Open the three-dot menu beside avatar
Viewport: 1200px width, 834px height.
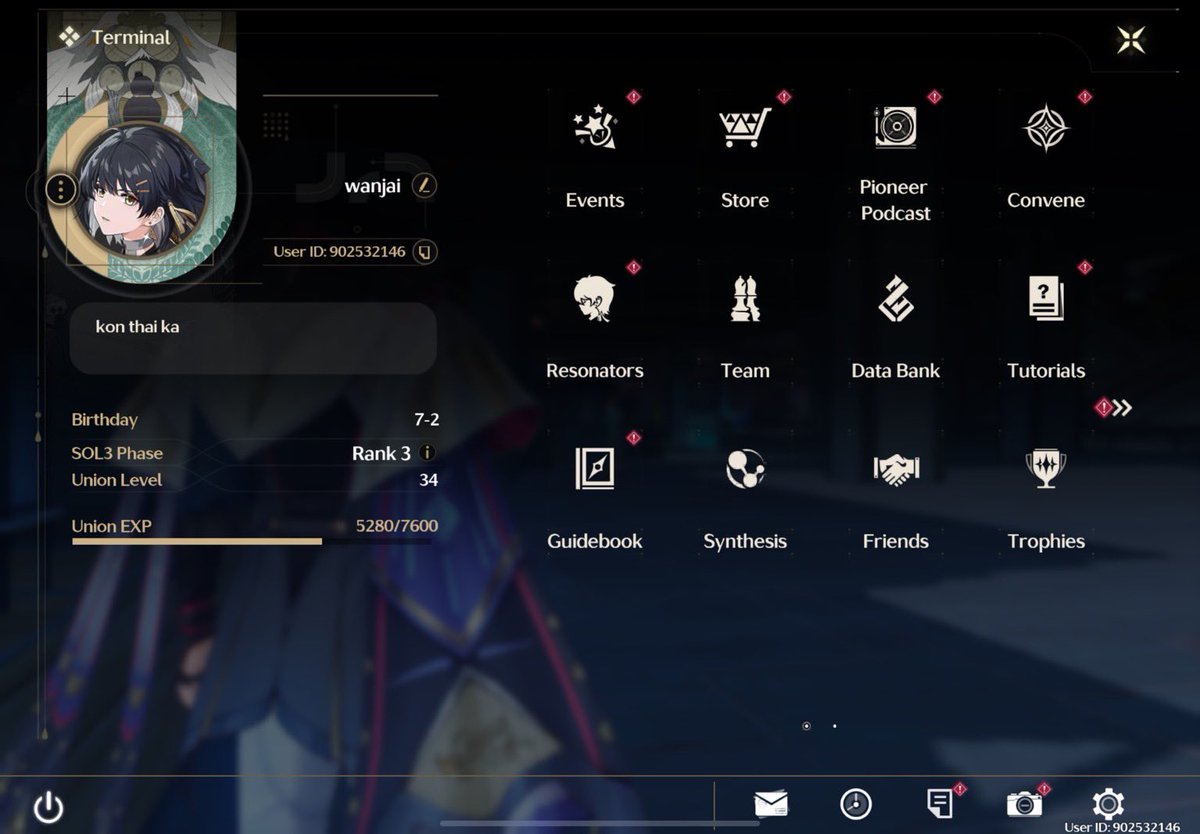(61, 189)
